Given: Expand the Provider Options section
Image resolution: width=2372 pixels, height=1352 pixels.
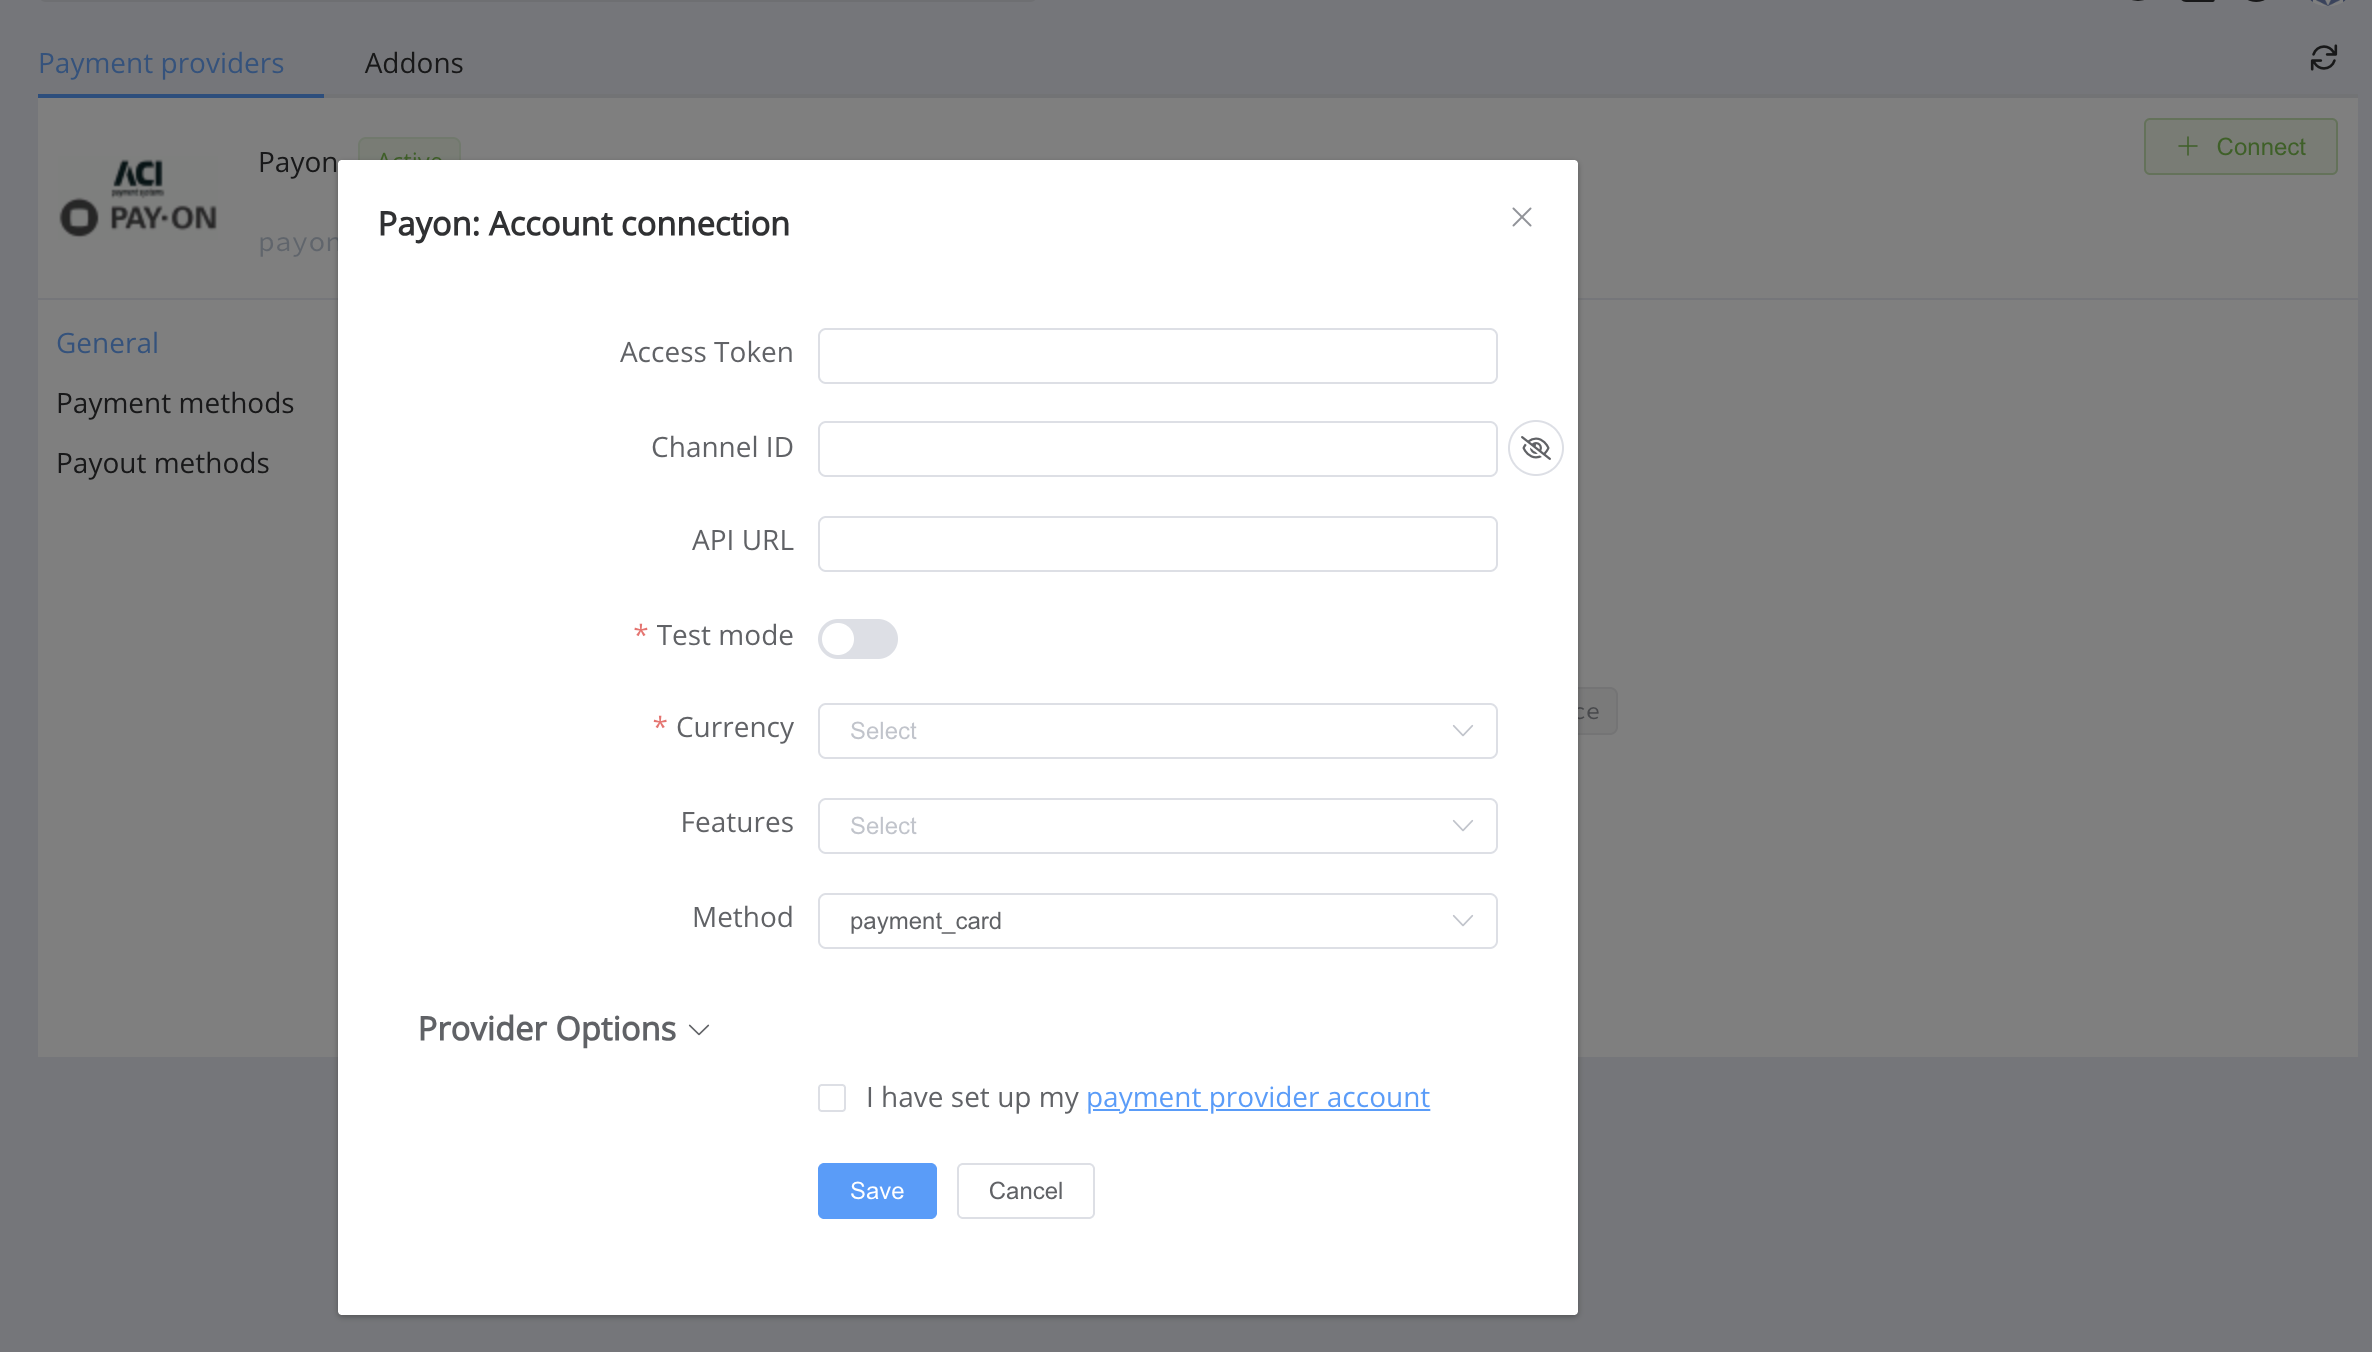Looking at the screenshot, I should click(564, 1029).
